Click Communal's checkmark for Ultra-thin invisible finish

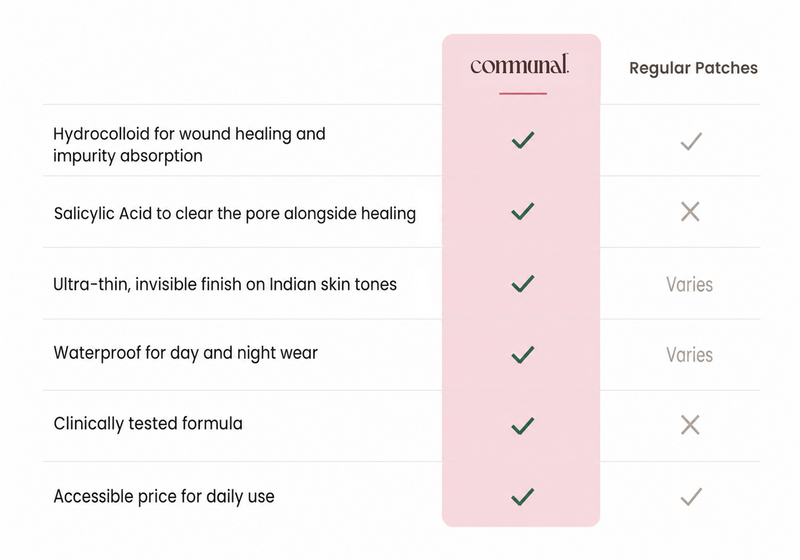tap(523, 284)
